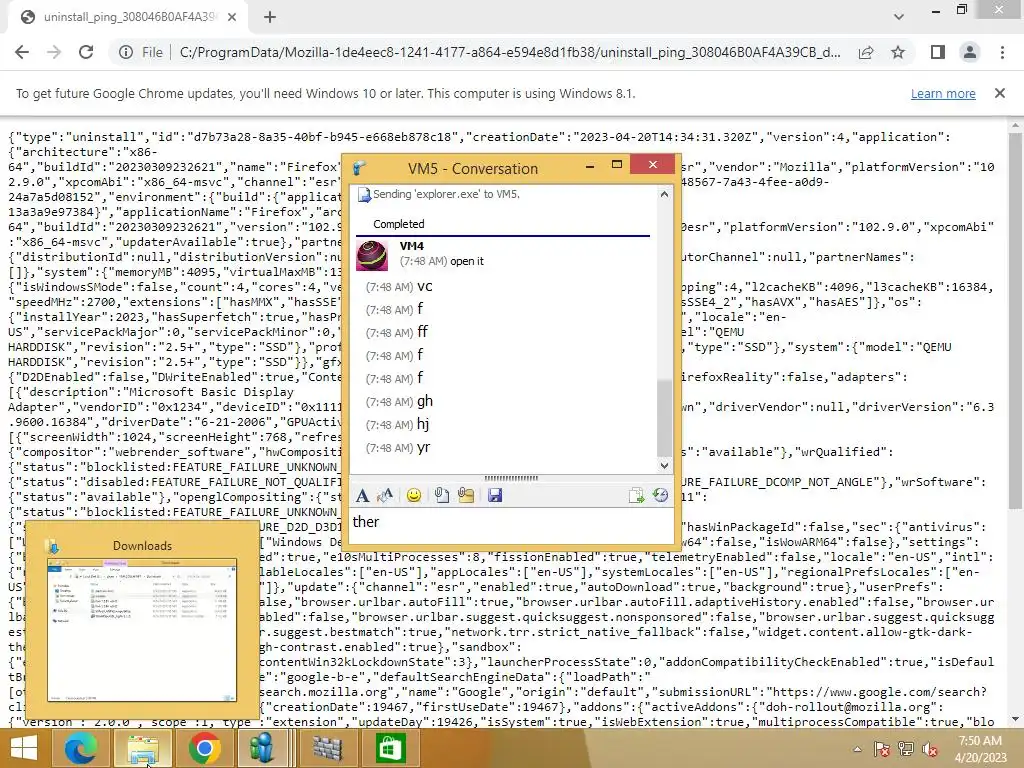This screenshot has height=768, width=1024.
Task: Click the 'open it' message from VM4
Action: click(467, 261)
